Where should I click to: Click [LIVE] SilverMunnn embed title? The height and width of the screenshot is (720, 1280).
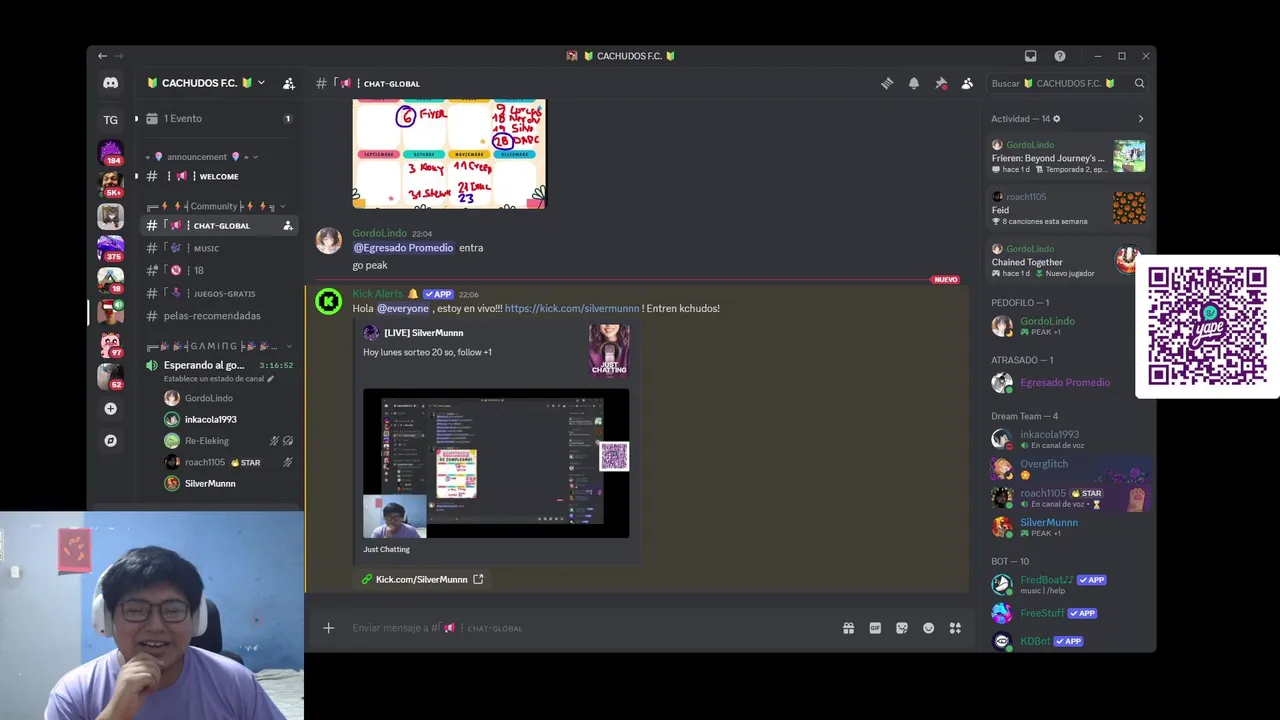pyautogui.click(x=423, y=333)
